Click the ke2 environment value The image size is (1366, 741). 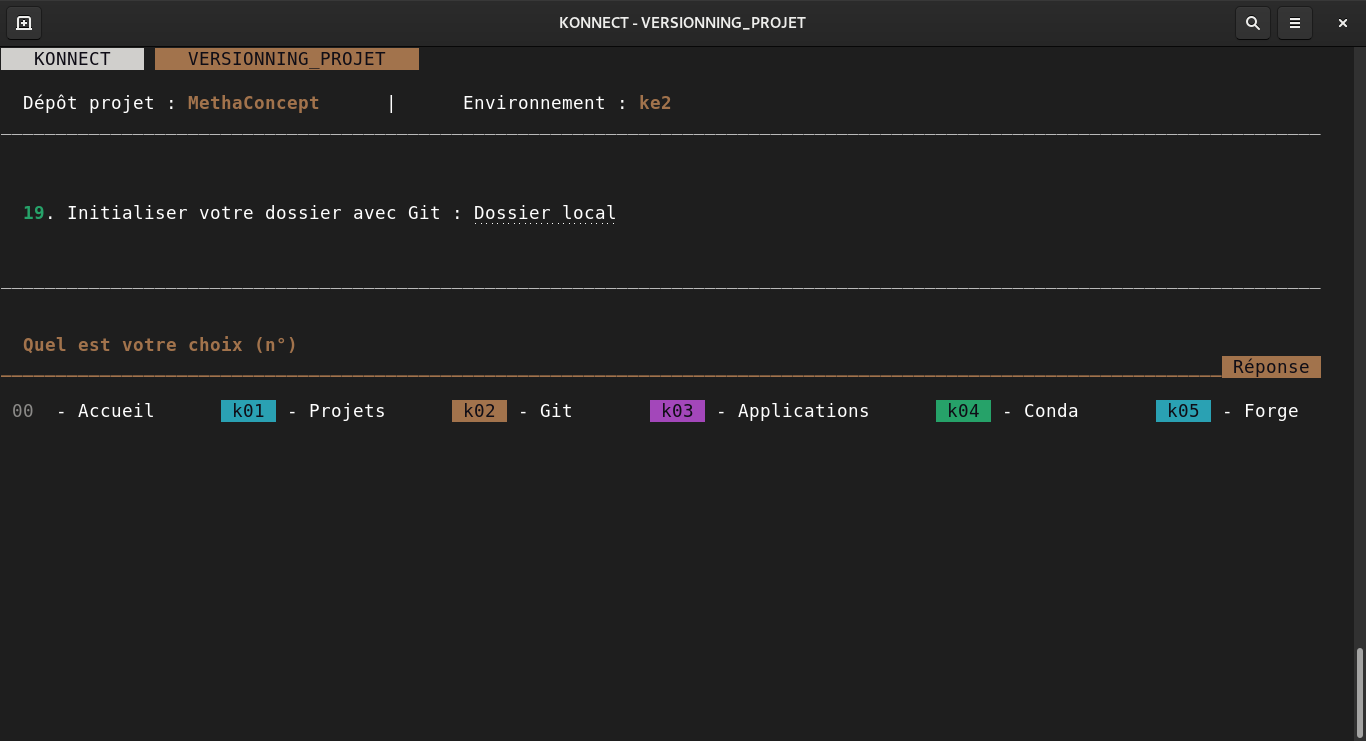click(655, 103)
